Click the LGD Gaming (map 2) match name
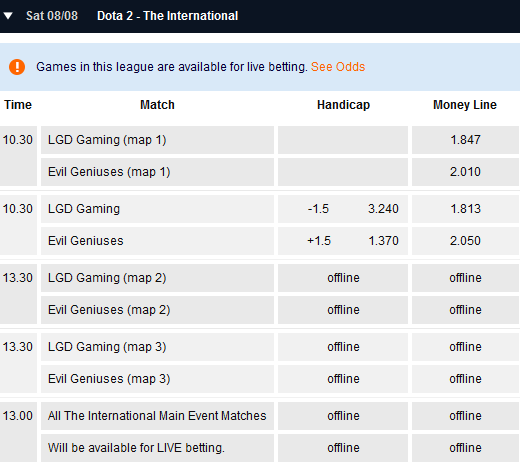The image size is (520, 464). (107, 278)
